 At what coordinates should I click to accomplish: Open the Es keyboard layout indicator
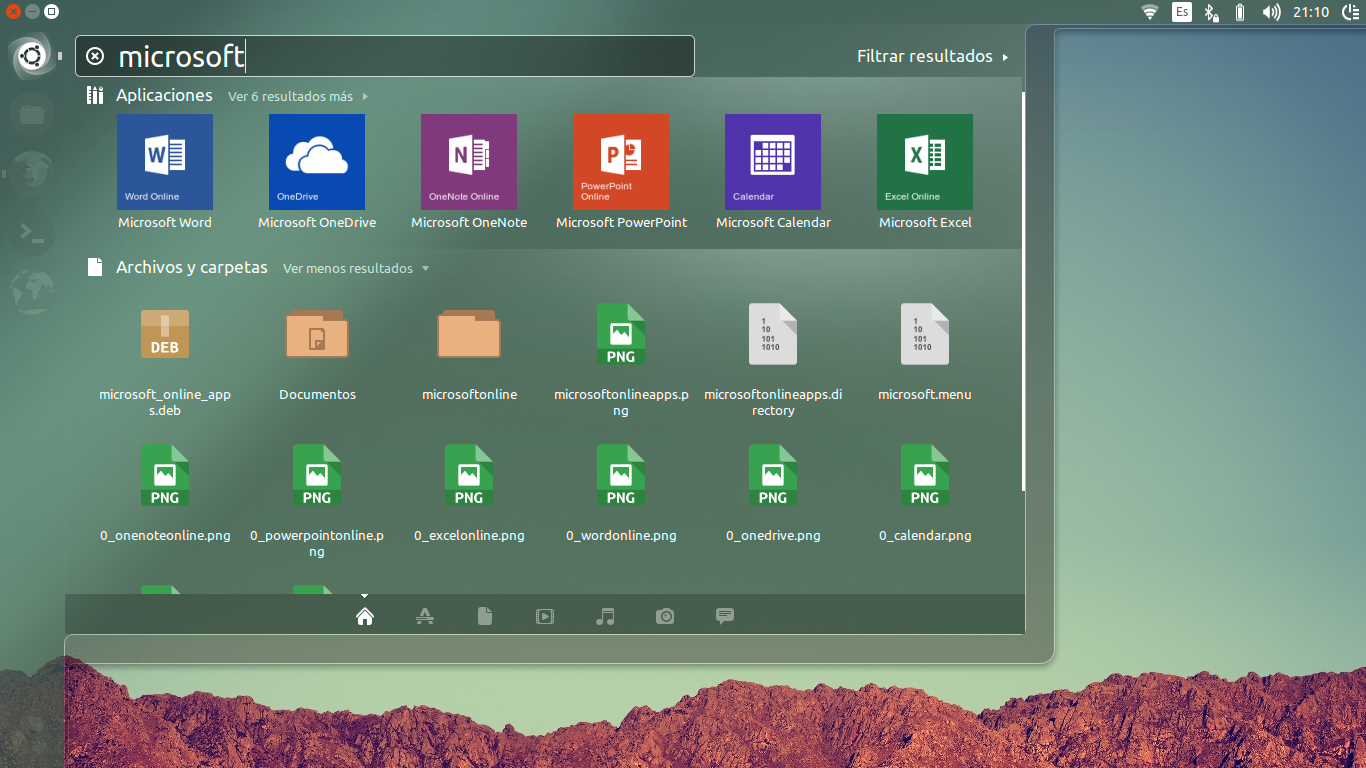point(1182,12)
